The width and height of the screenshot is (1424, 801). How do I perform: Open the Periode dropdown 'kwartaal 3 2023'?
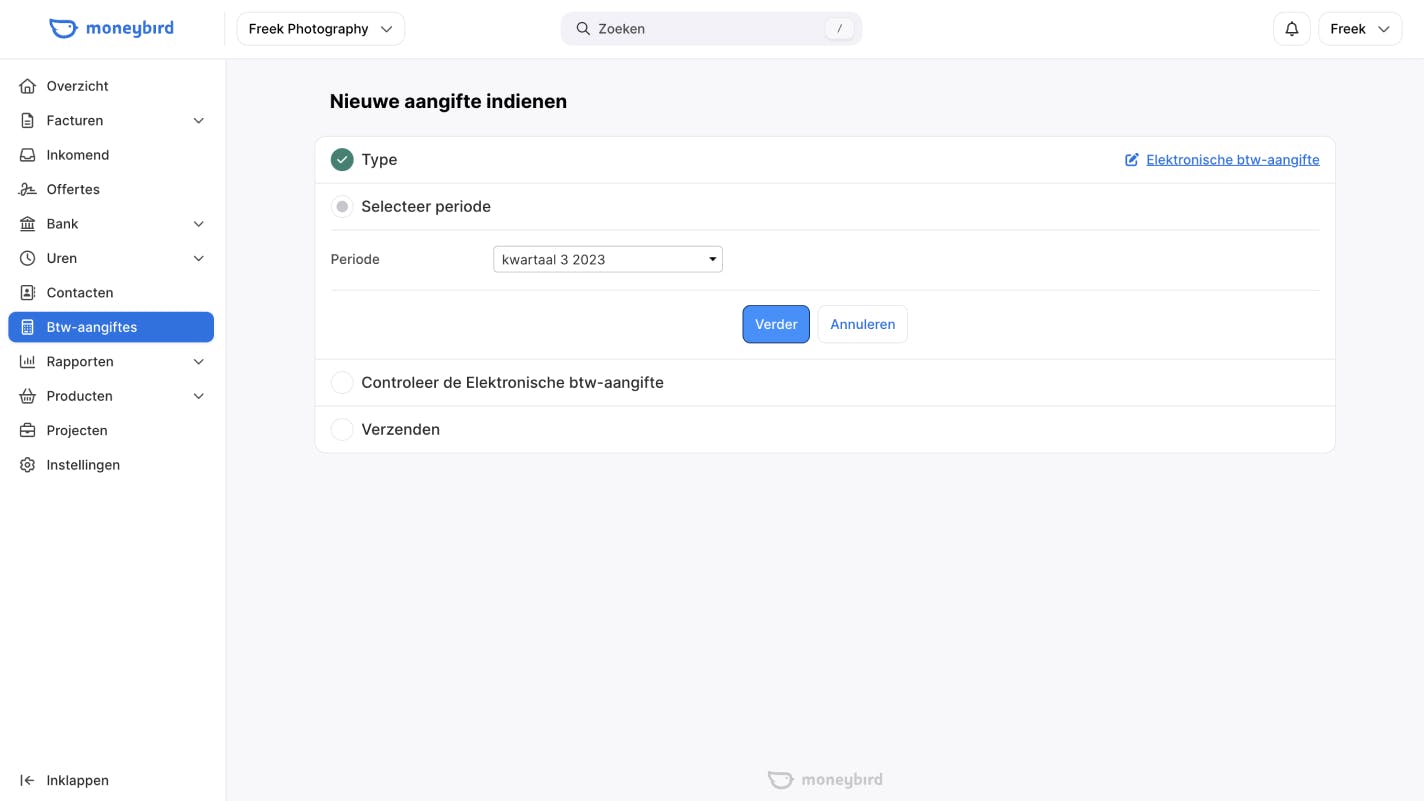pos(607,260)
